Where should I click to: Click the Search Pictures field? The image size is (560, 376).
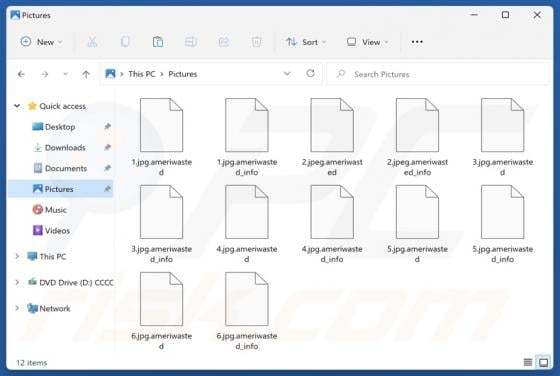(x=438, y=74)
